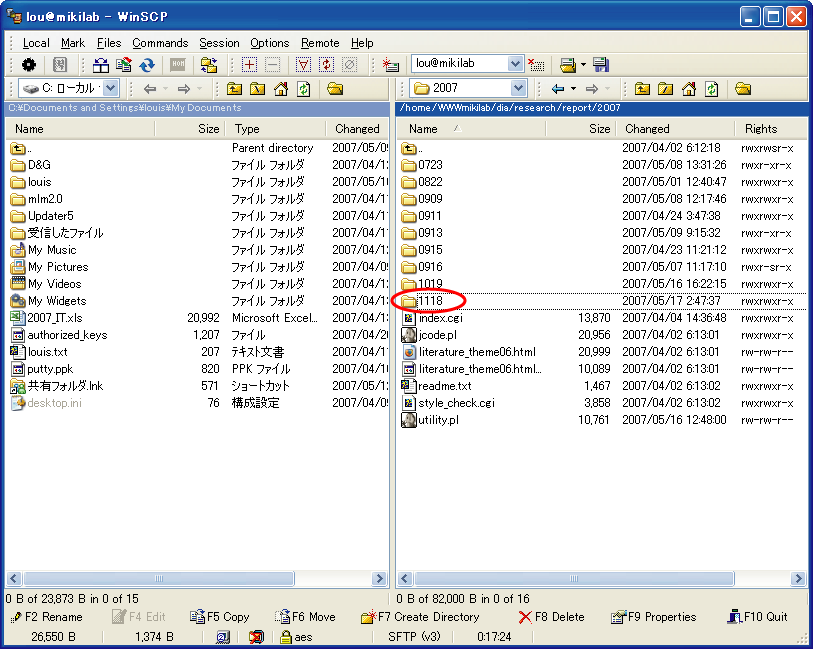
Task: Open the lou@mikilab session dropdown
Action: pos(515,64)
